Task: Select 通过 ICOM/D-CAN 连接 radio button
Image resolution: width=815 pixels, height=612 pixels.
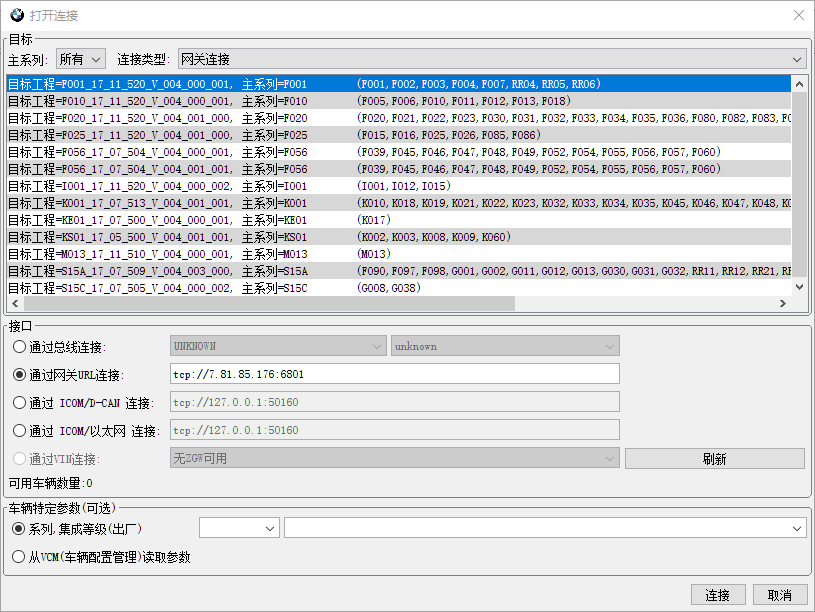Action: [x=19, y=402]
